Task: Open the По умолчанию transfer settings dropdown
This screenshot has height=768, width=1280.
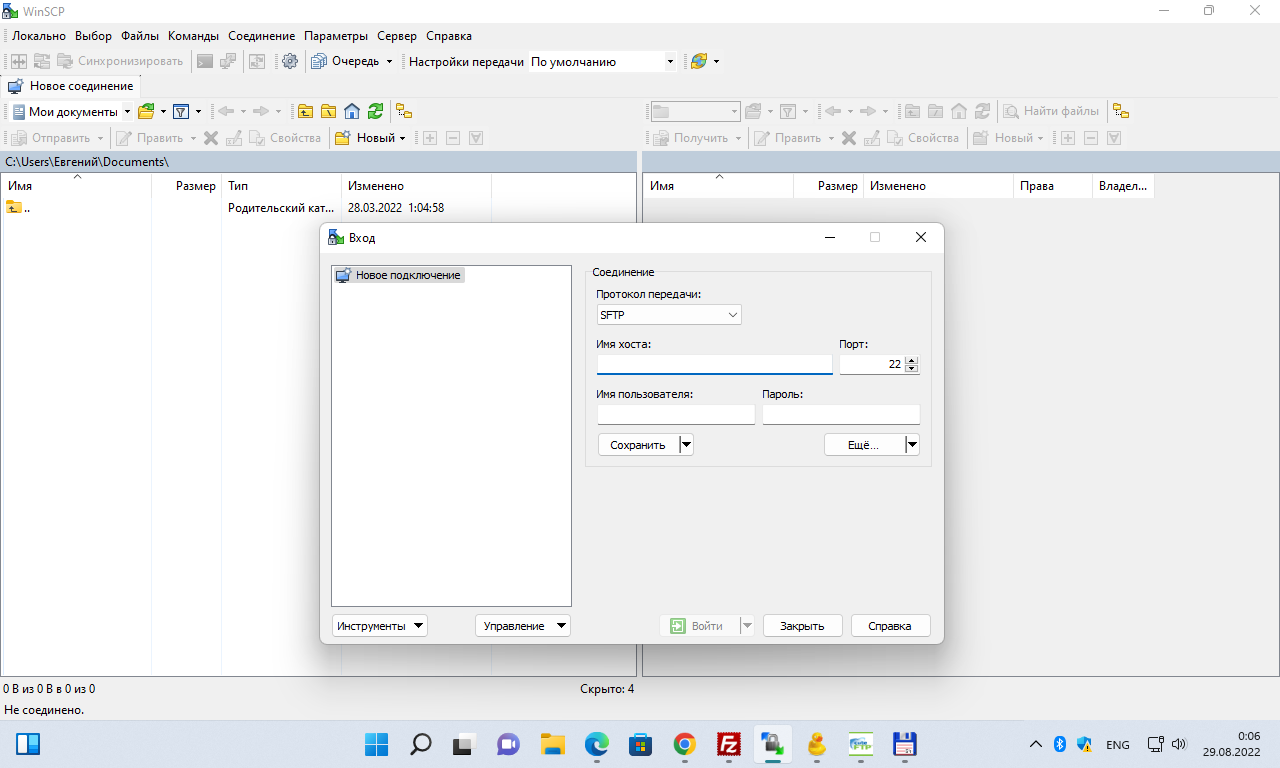Action: [672, 61]
